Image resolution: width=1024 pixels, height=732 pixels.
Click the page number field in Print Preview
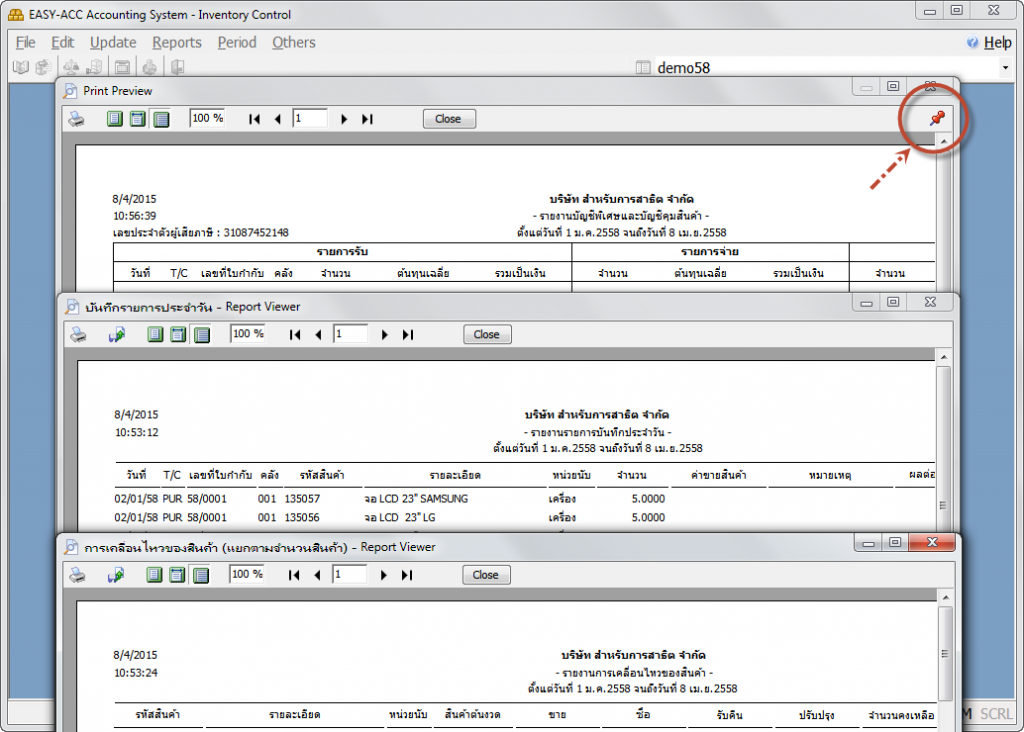click(310, 119)
